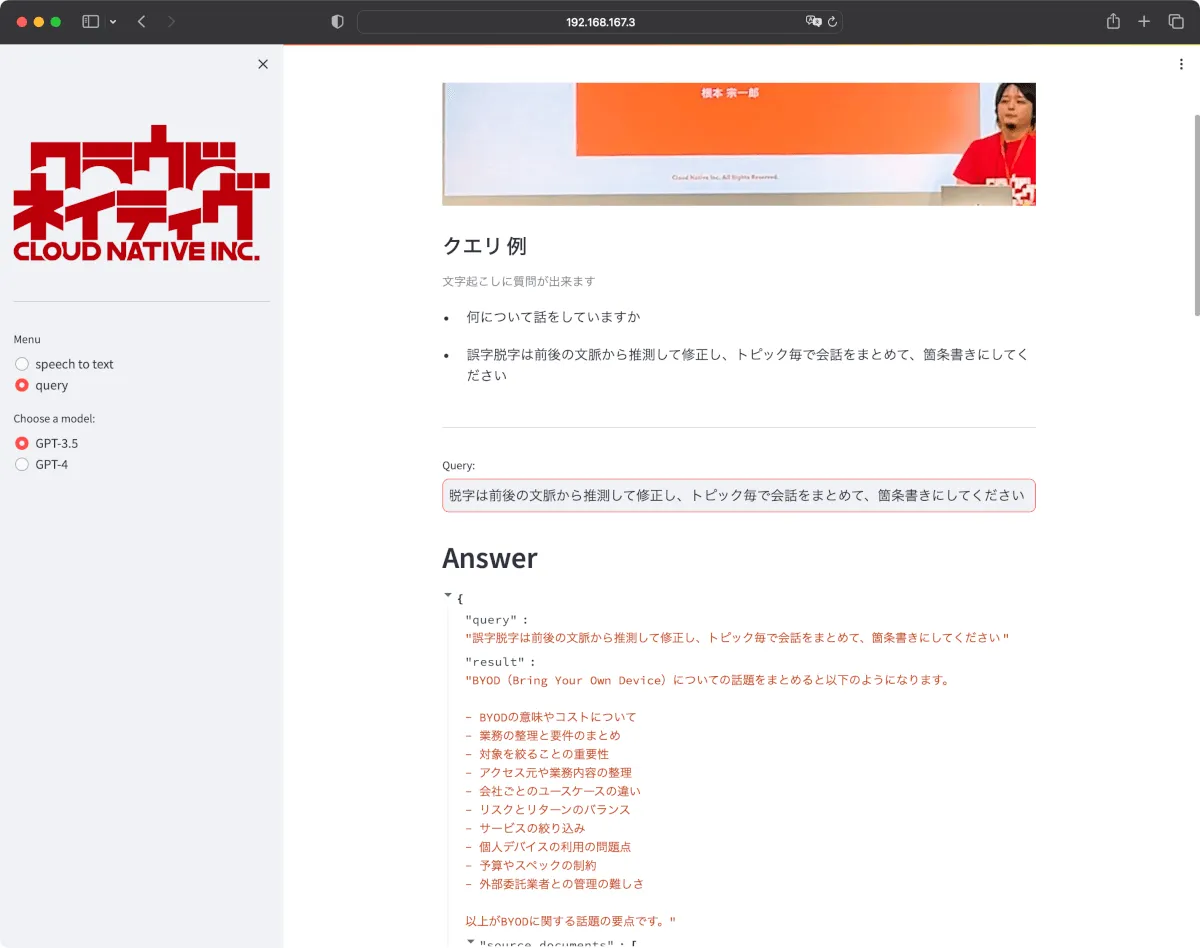Click the presentation photo at top

(x=739, y=144)
